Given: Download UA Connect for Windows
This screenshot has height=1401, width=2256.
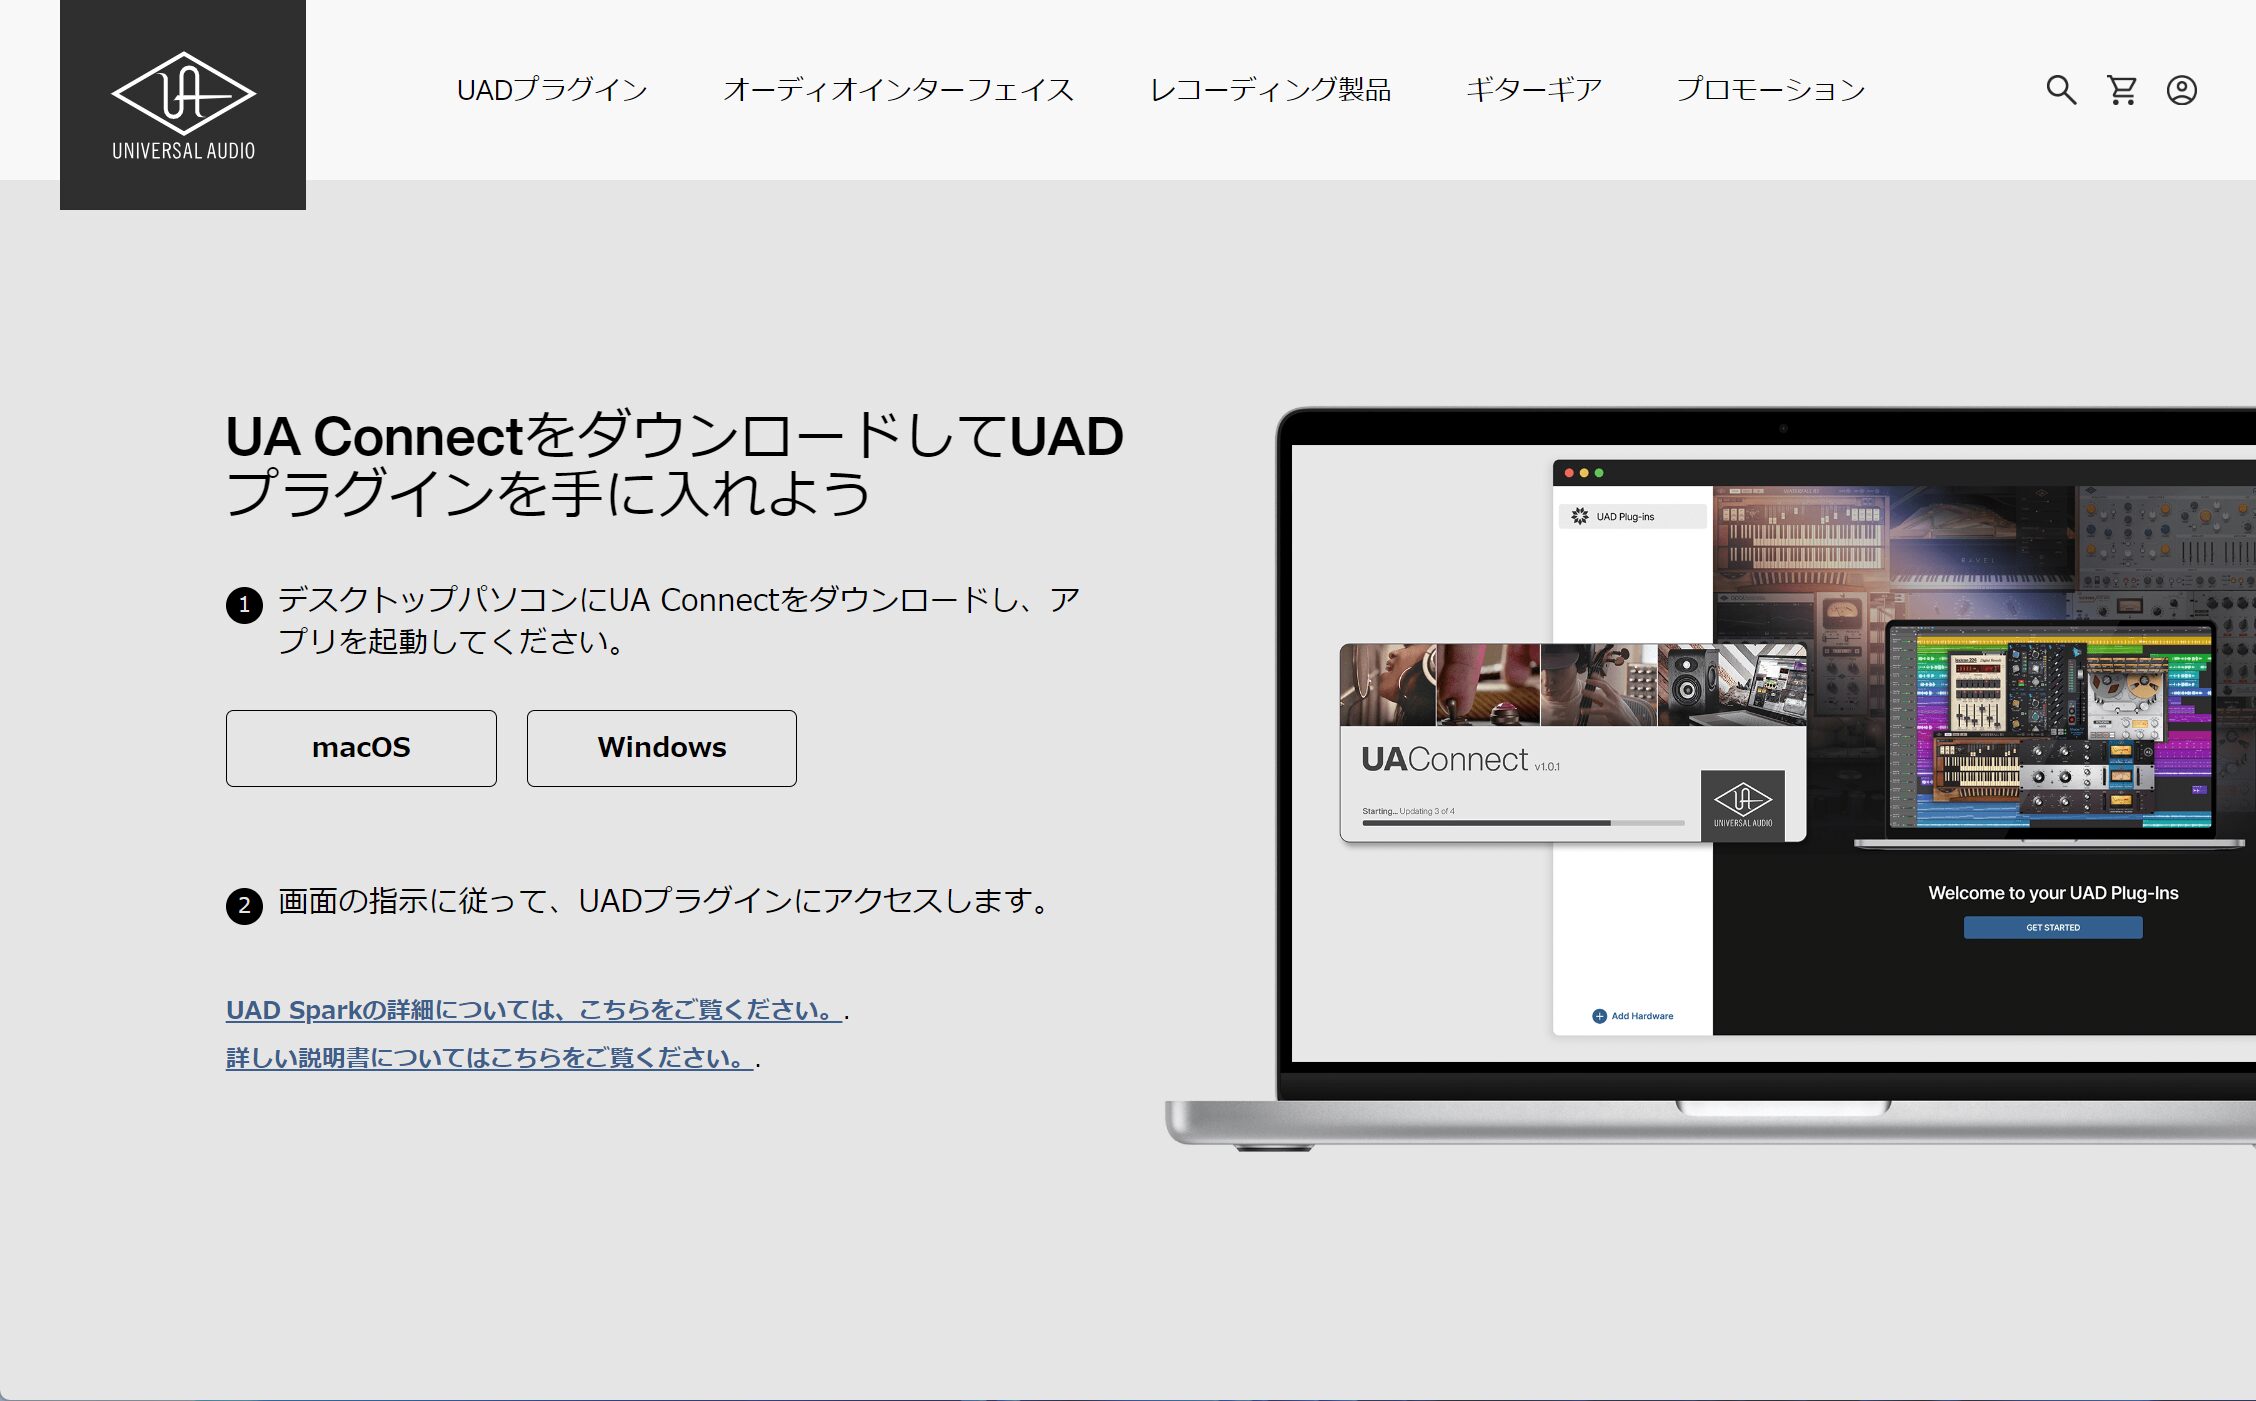Looking at the screenshot, I should [x=661, y=748].
